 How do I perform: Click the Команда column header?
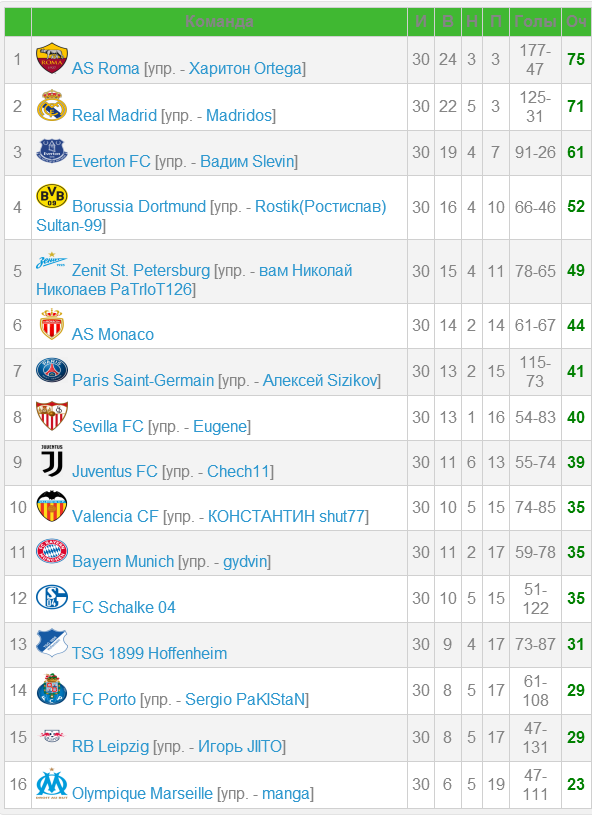point(219,21)
